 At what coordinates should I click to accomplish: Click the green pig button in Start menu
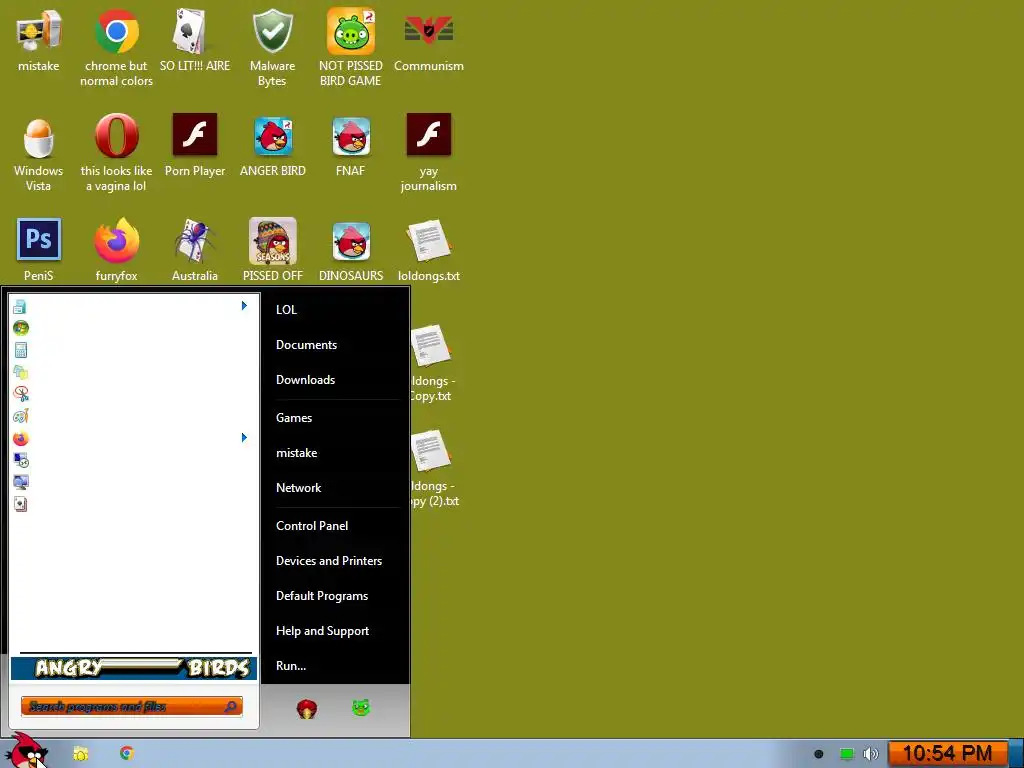pos(361,707)
